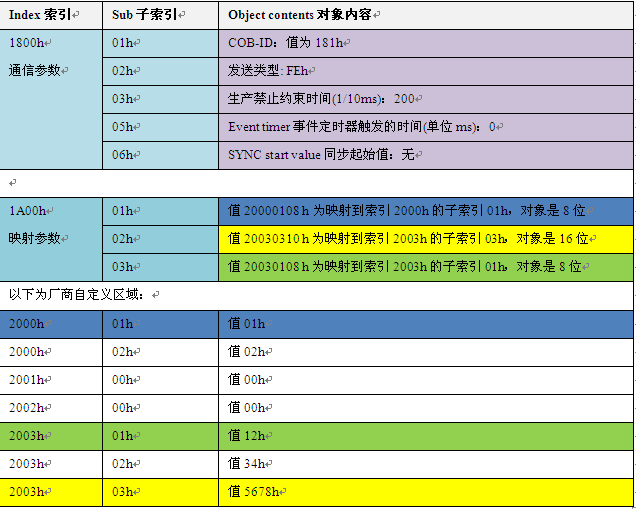
Task: Click the yellow '2003h' index cell
Action: 51,492
